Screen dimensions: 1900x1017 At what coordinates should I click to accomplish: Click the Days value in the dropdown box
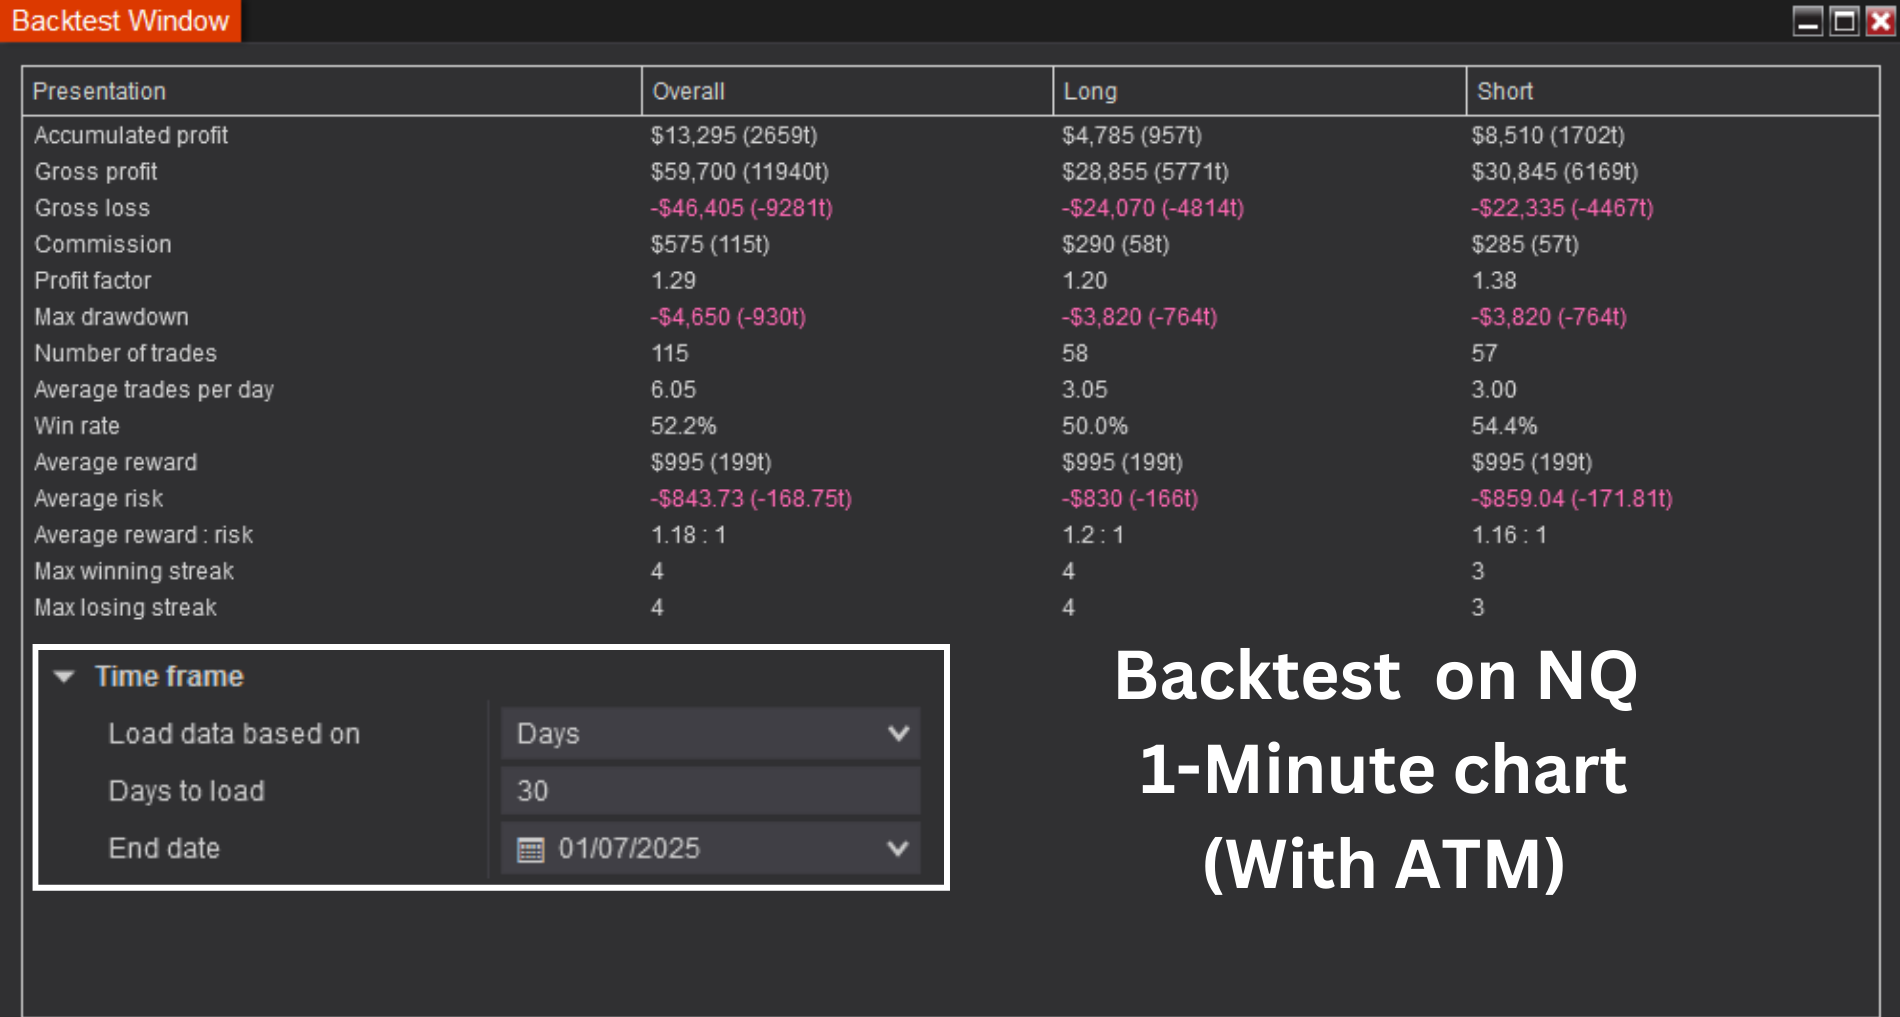(x=548, y=733)
